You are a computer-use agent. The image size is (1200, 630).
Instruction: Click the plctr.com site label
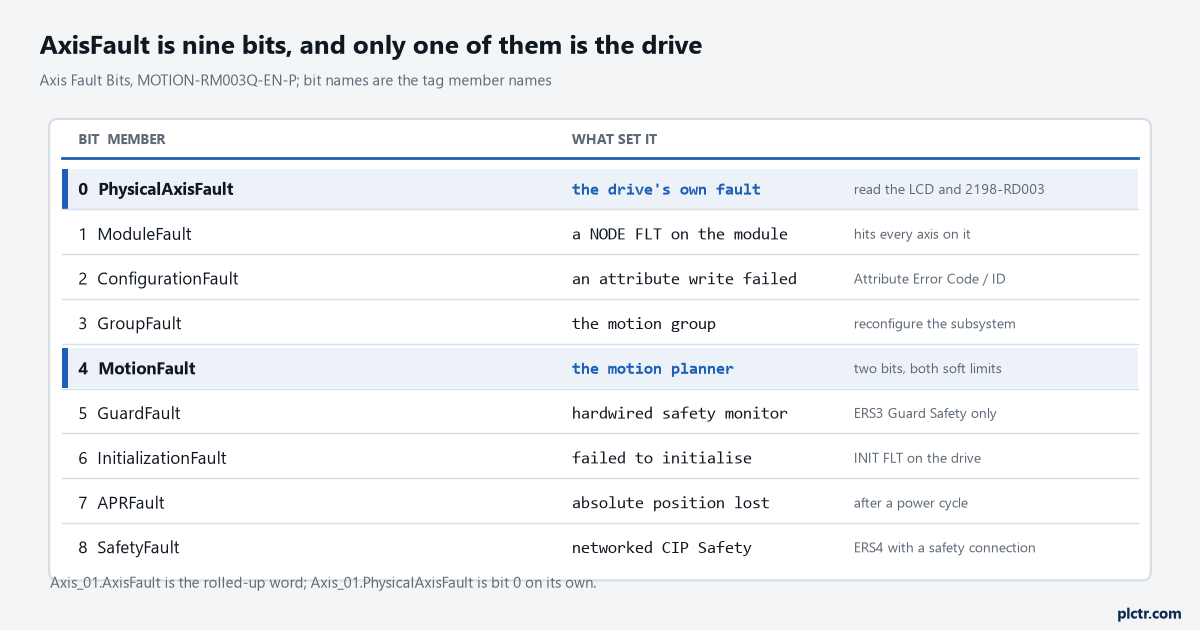(x=1149, y=613)
